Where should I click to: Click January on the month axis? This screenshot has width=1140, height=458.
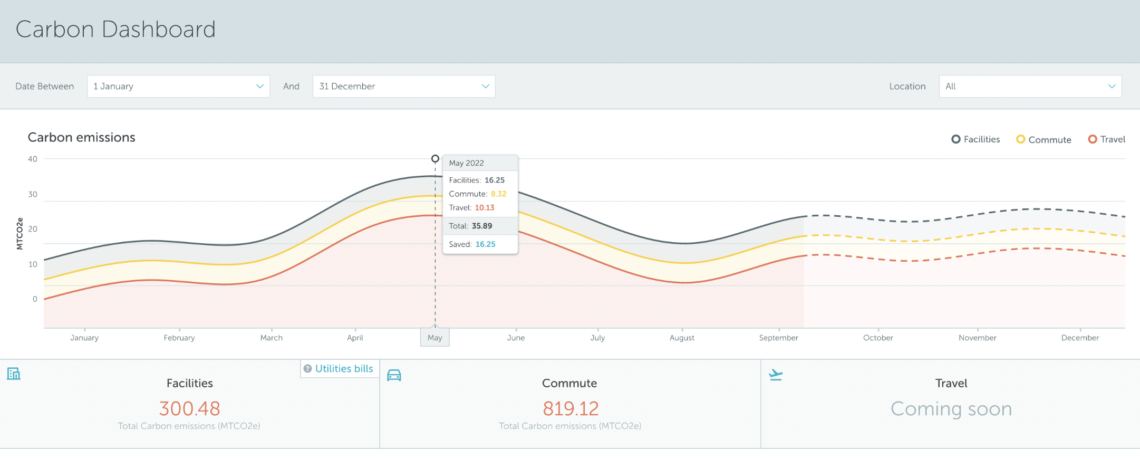pyautogui.click(x=84, y=338)
